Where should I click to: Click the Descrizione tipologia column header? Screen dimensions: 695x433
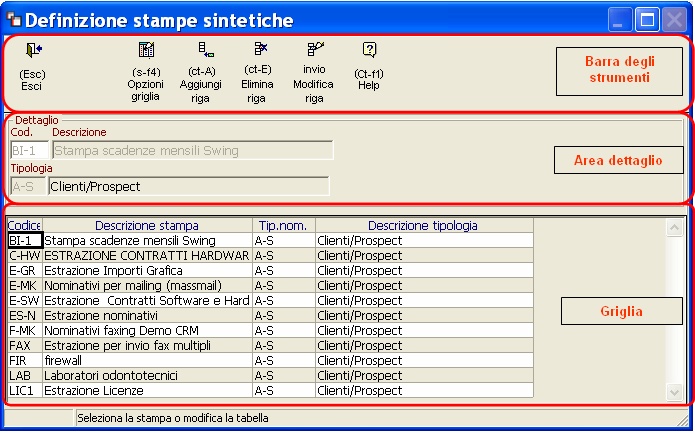point(424,226)
